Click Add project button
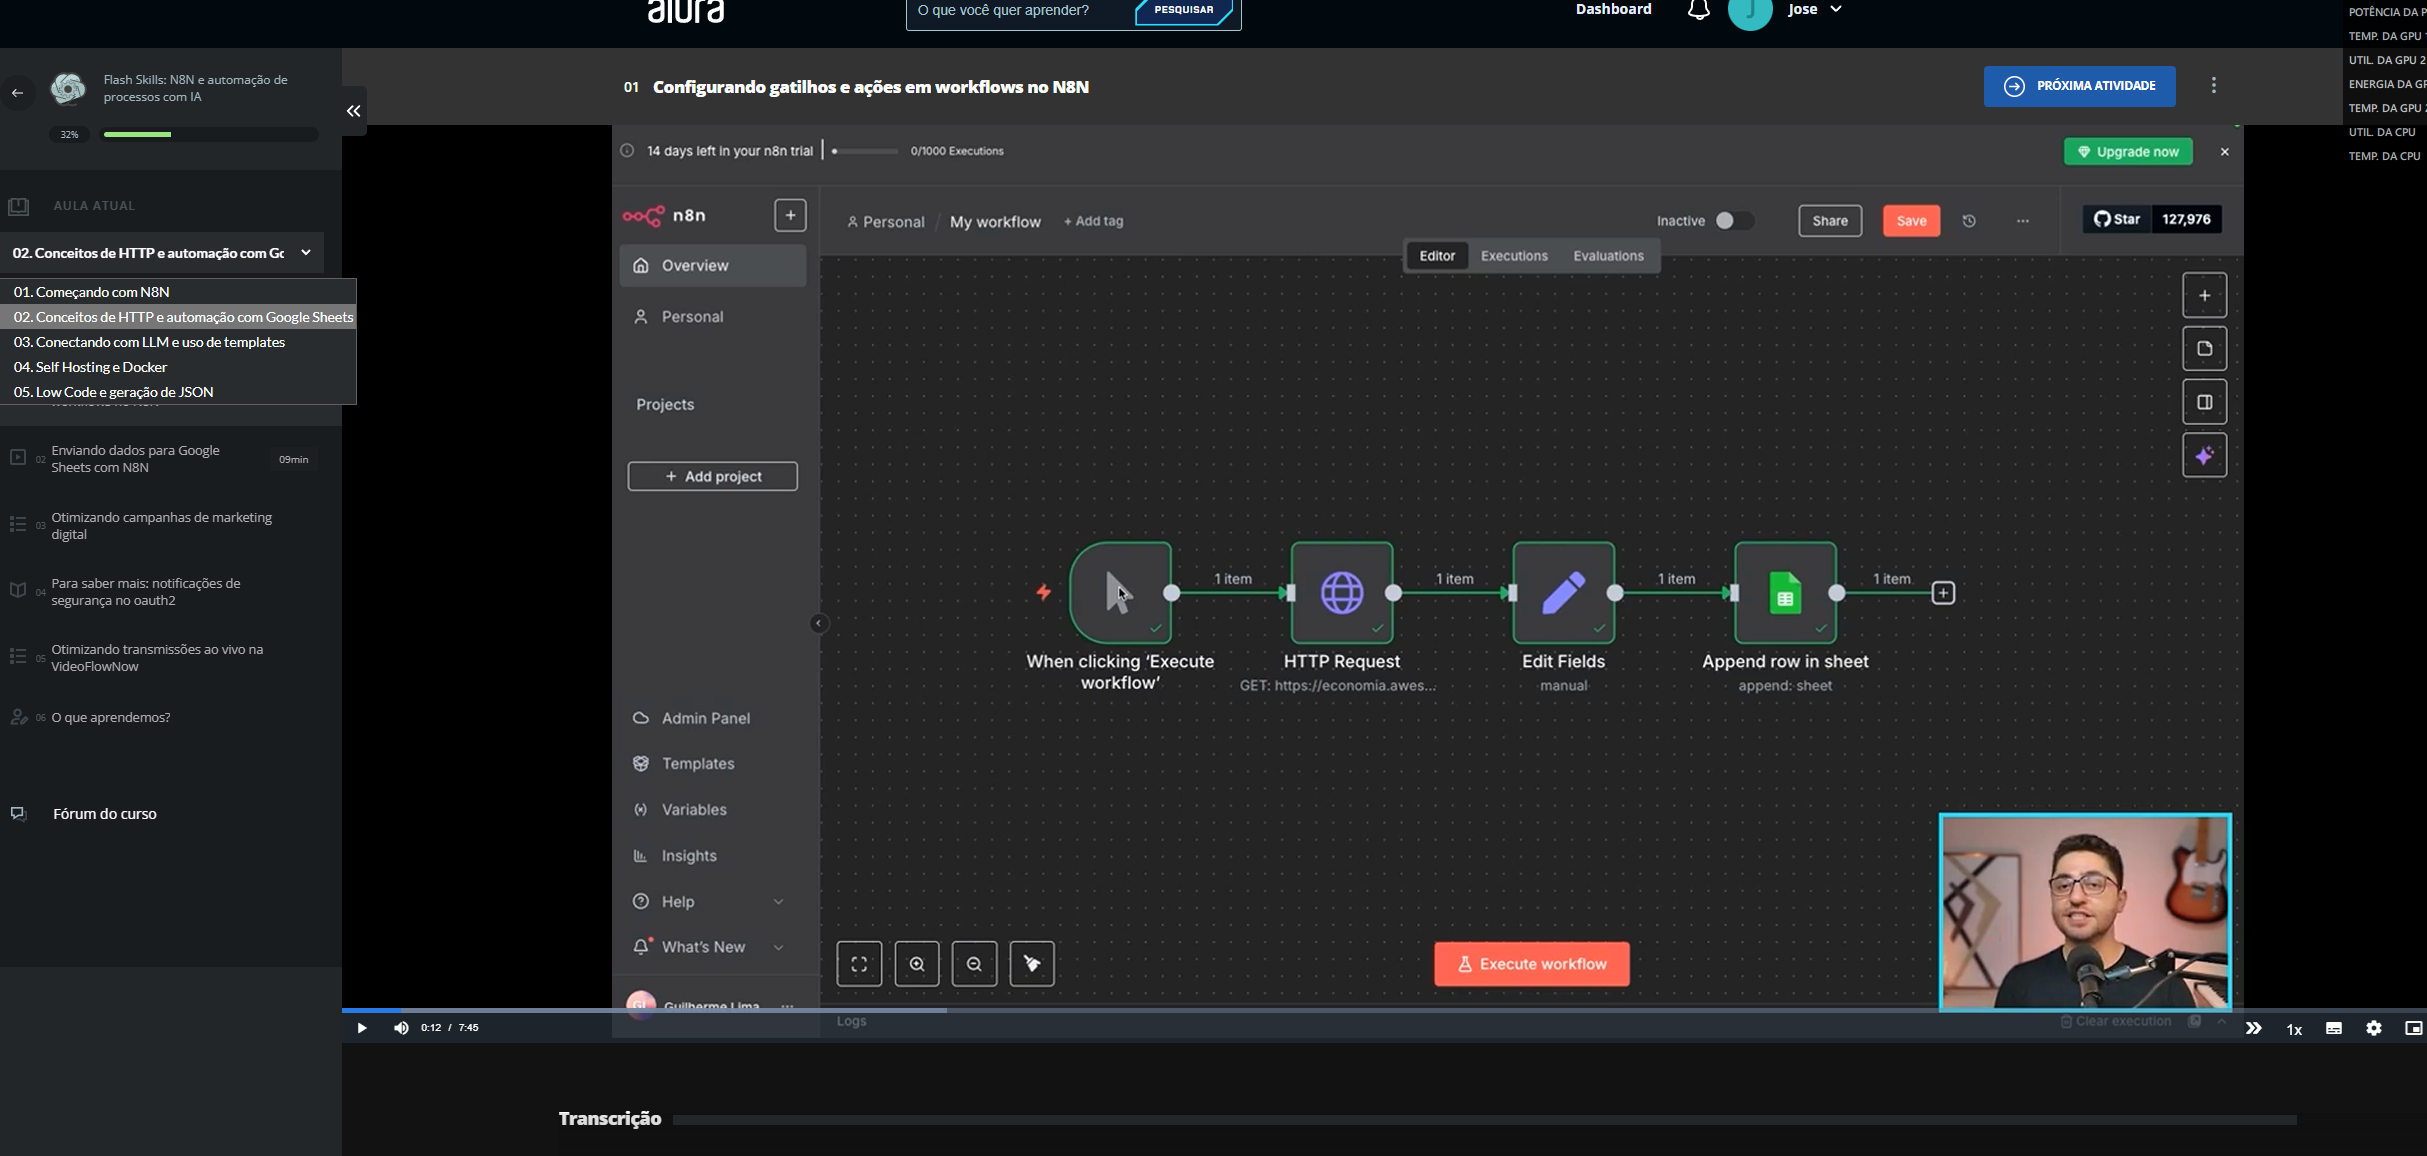2427x1156 pixels. click(x=712, y=477)
